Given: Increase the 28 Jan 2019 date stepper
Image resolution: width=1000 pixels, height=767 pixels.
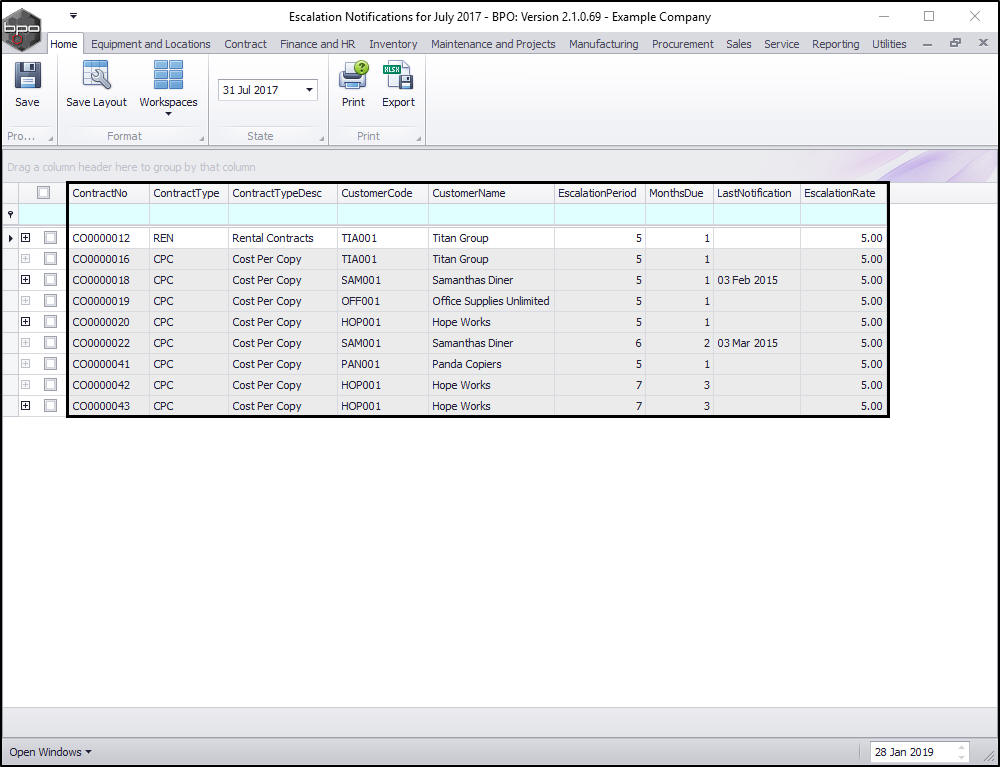Looking at the screenshot, I should click(962, 747).
